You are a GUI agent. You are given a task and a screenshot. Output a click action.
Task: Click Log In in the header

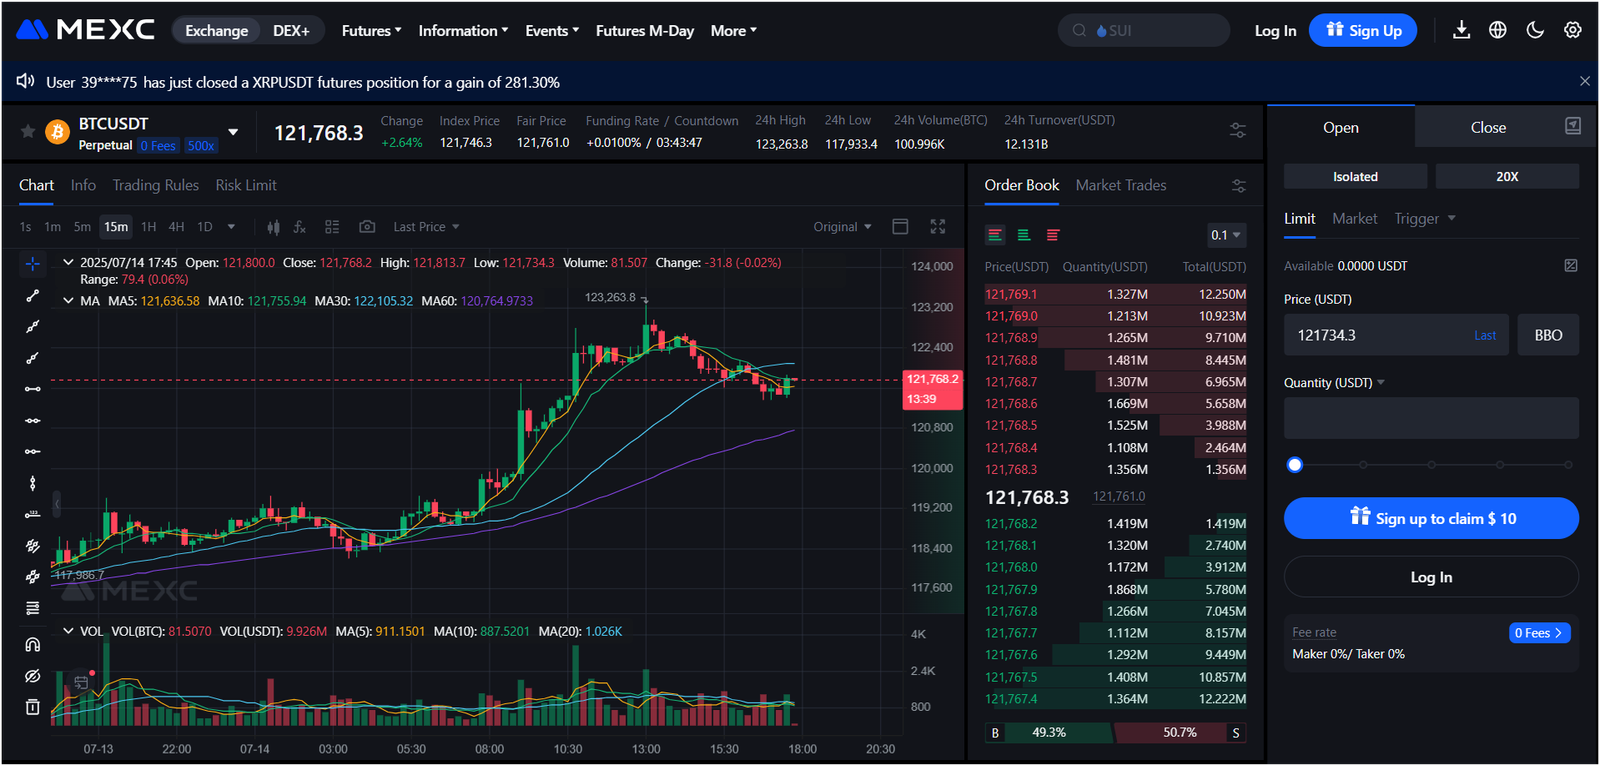(1275, 31)
